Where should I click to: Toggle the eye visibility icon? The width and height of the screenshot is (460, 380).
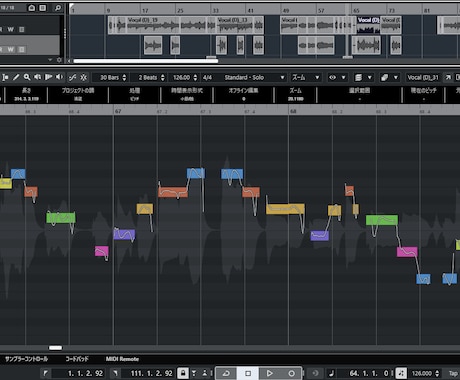pyautogui.click(x=333, y=77)
